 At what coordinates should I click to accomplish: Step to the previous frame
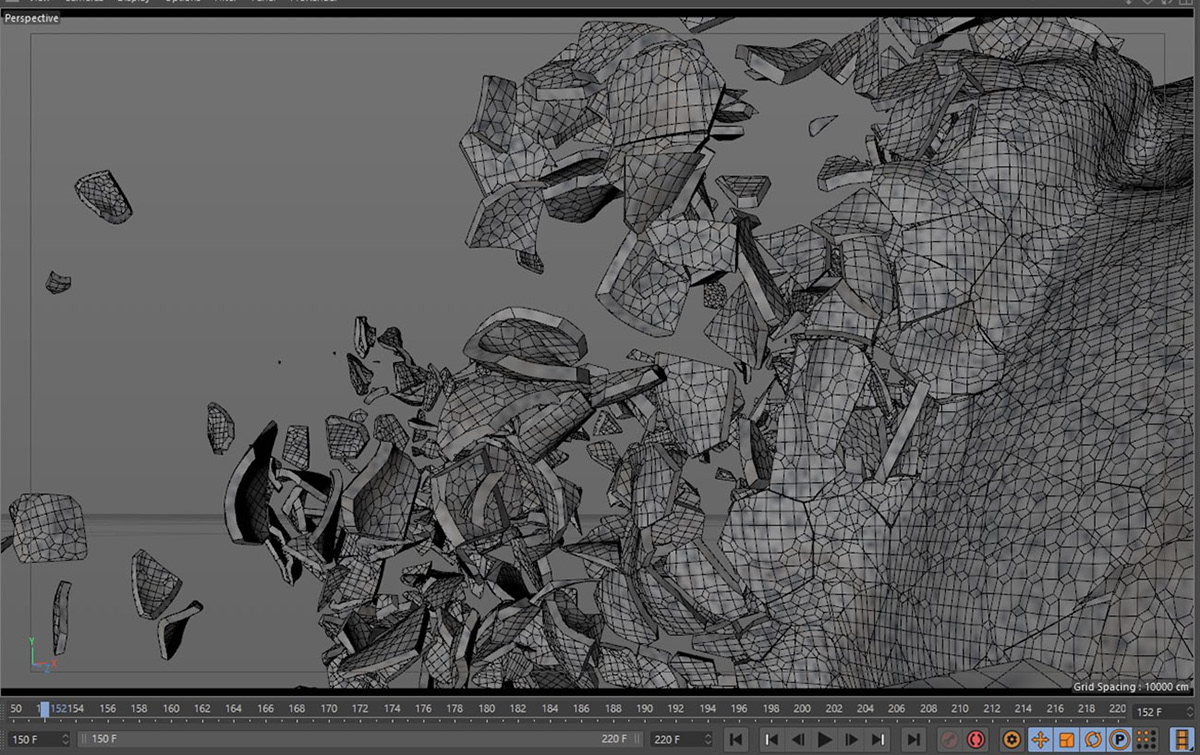pyautogui.click(x=797, y=740)
